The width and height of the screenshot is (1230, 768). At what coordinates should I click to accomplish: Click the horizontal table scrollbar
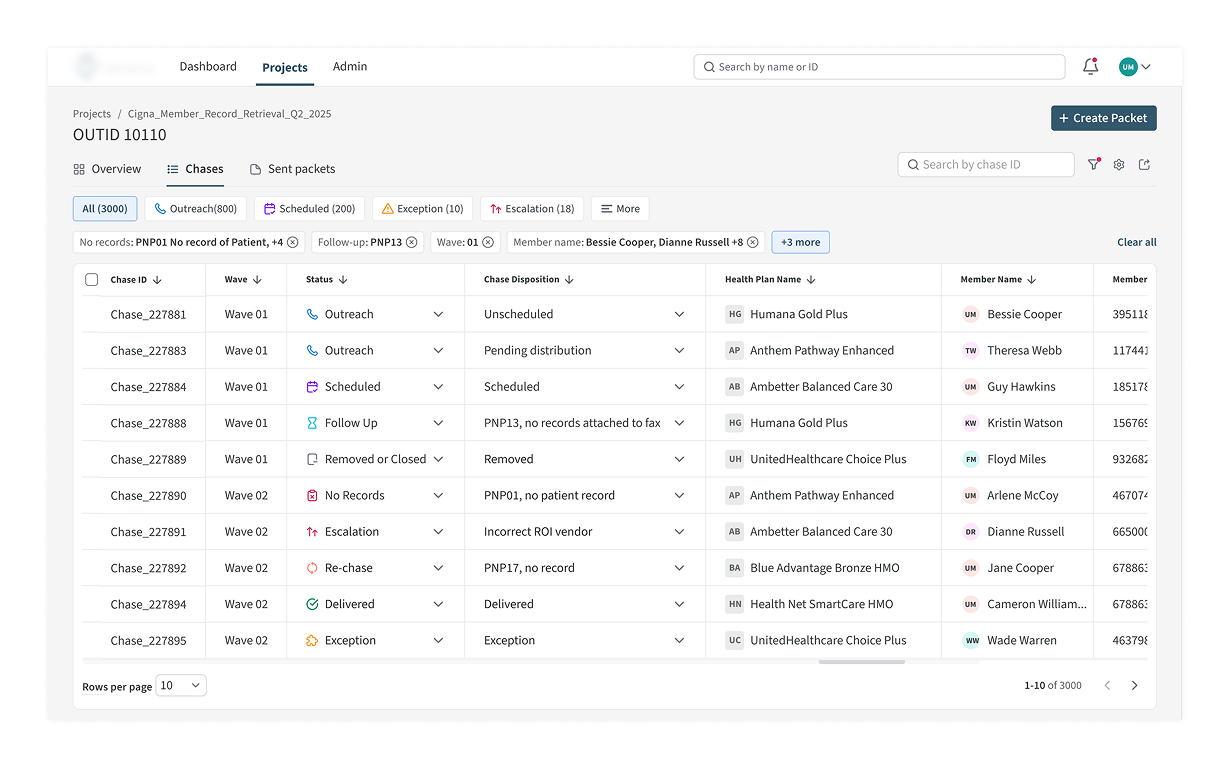coord(861,662)
